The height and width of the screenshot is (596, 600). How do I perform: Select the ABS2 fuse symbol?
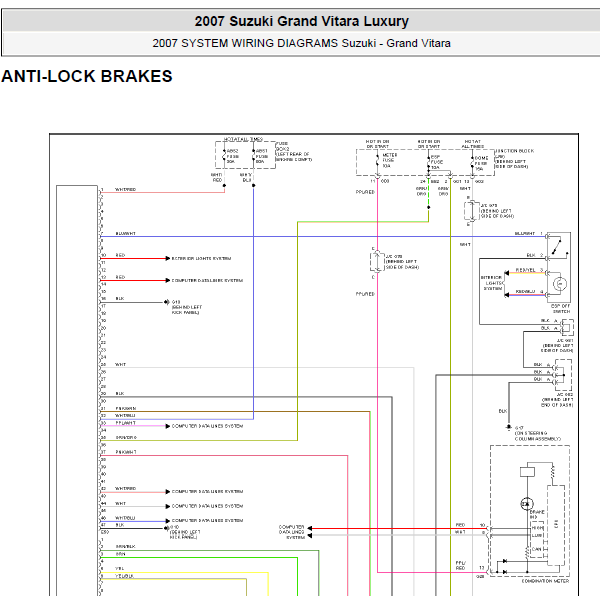[224, 156]
